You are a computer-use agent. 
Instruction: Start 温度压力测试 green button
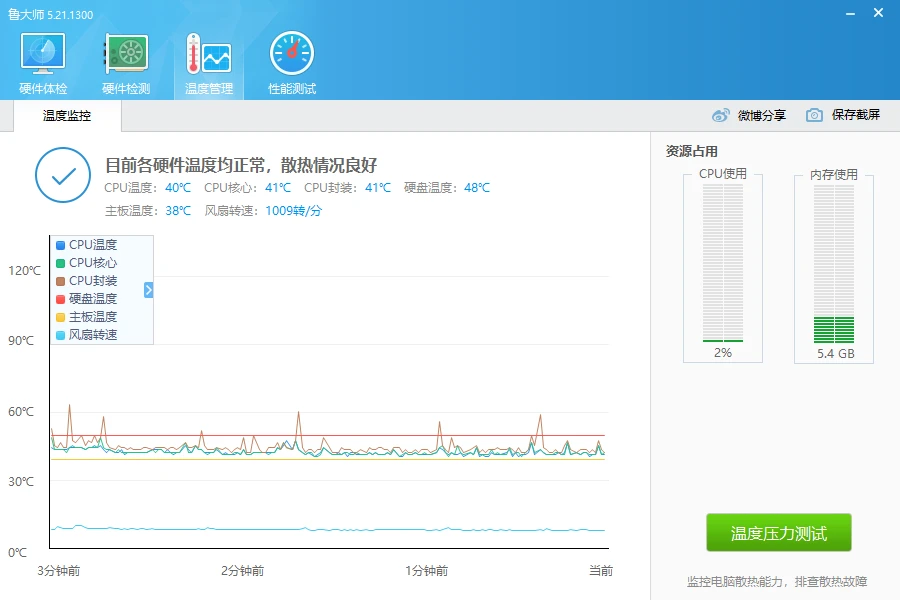(x=778, y=533)
